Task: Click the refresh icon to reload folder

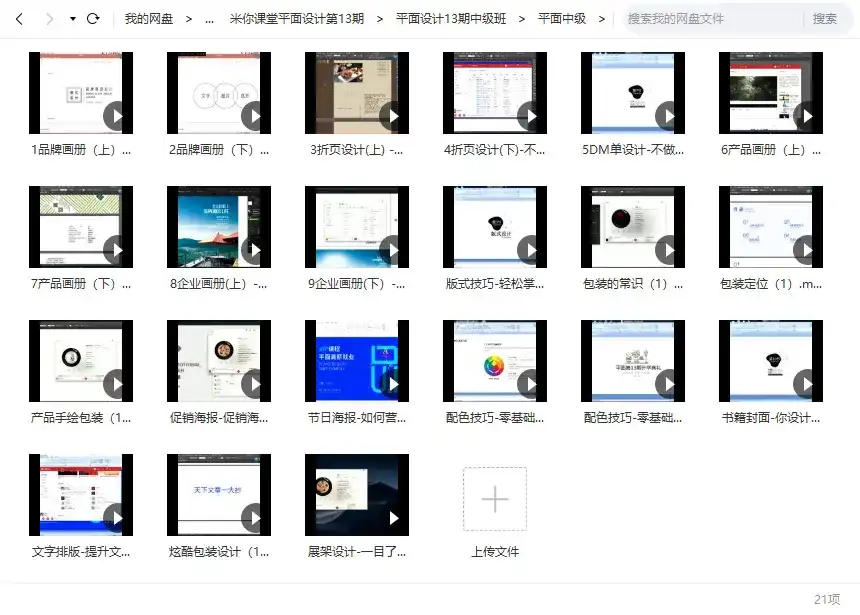Action: point(92,18)
